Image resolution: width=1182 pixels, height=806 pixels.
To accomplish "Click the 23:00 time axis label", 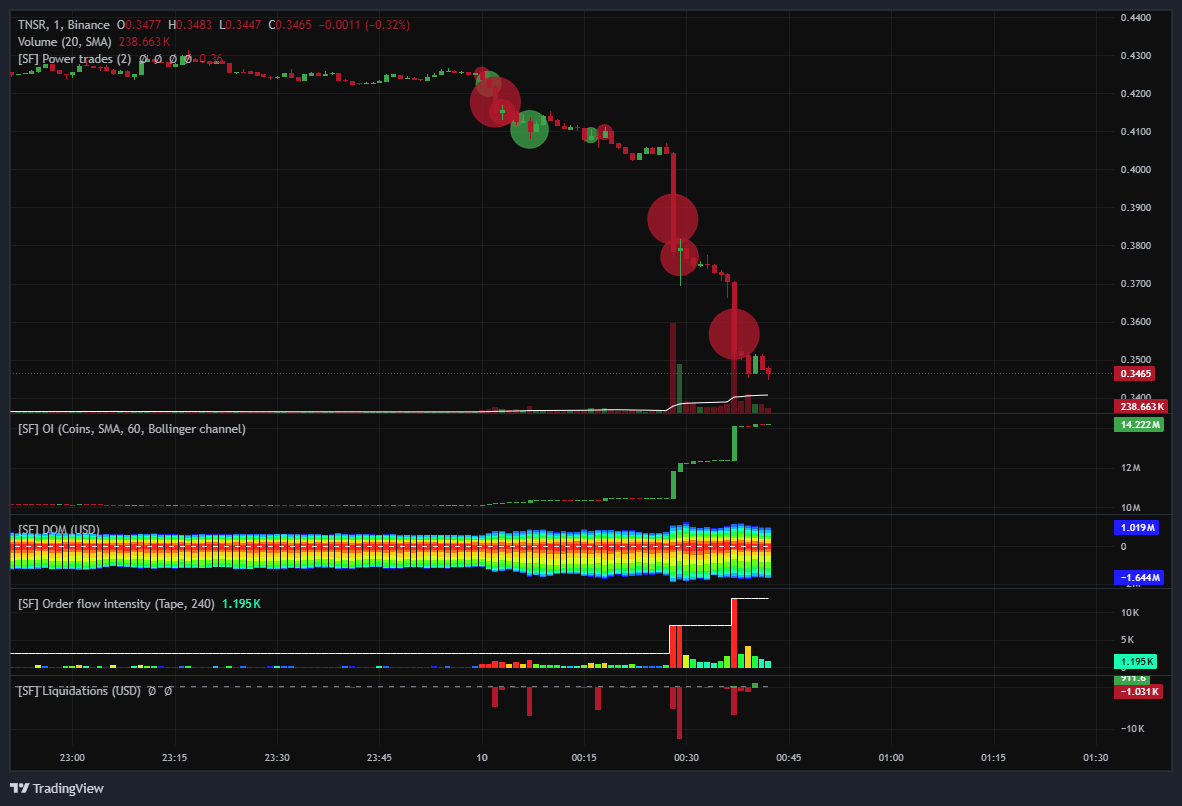I will (x=72, y=758).
